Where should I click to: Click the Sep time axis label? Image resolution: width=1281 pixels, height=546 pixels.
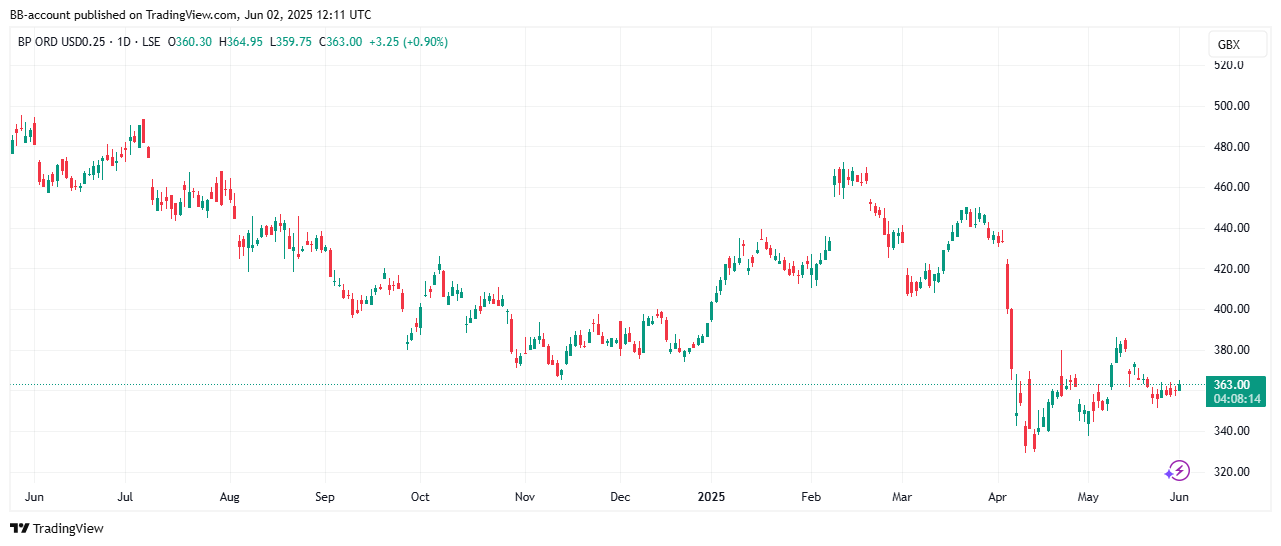click(324, 497)
